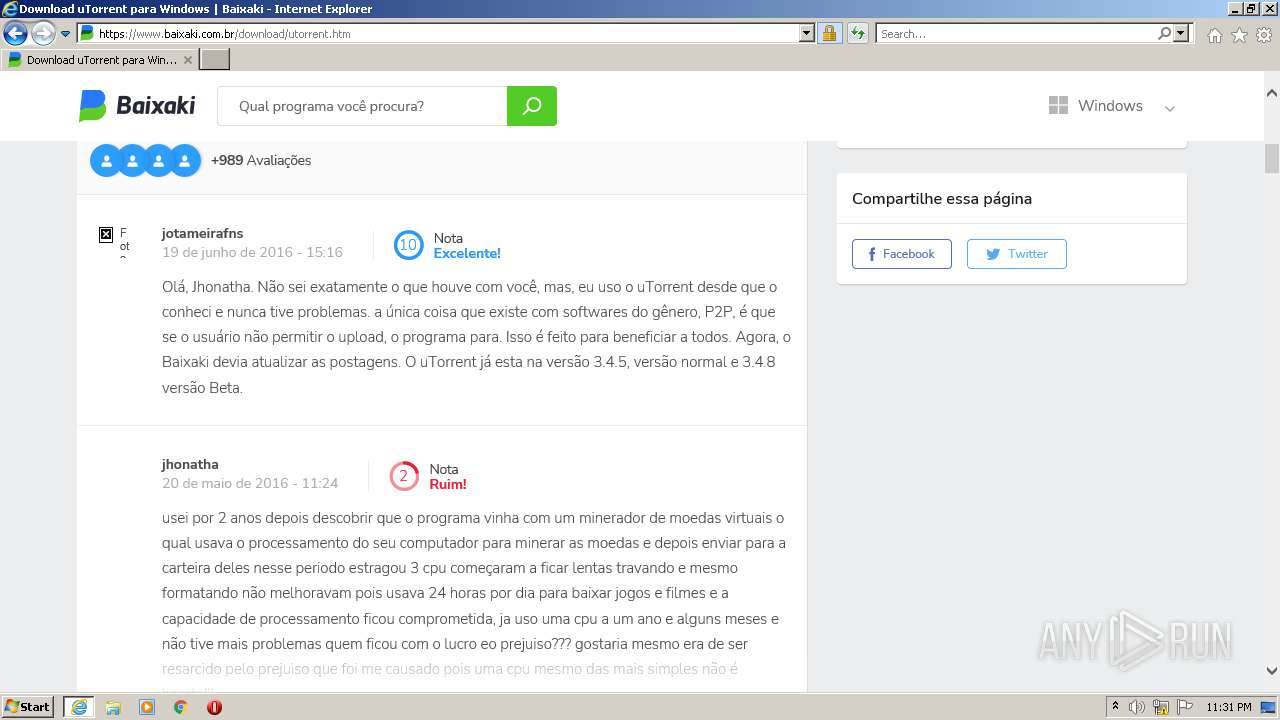
Task: Click the Windows platform logo icon
Action: (1058, 105)
